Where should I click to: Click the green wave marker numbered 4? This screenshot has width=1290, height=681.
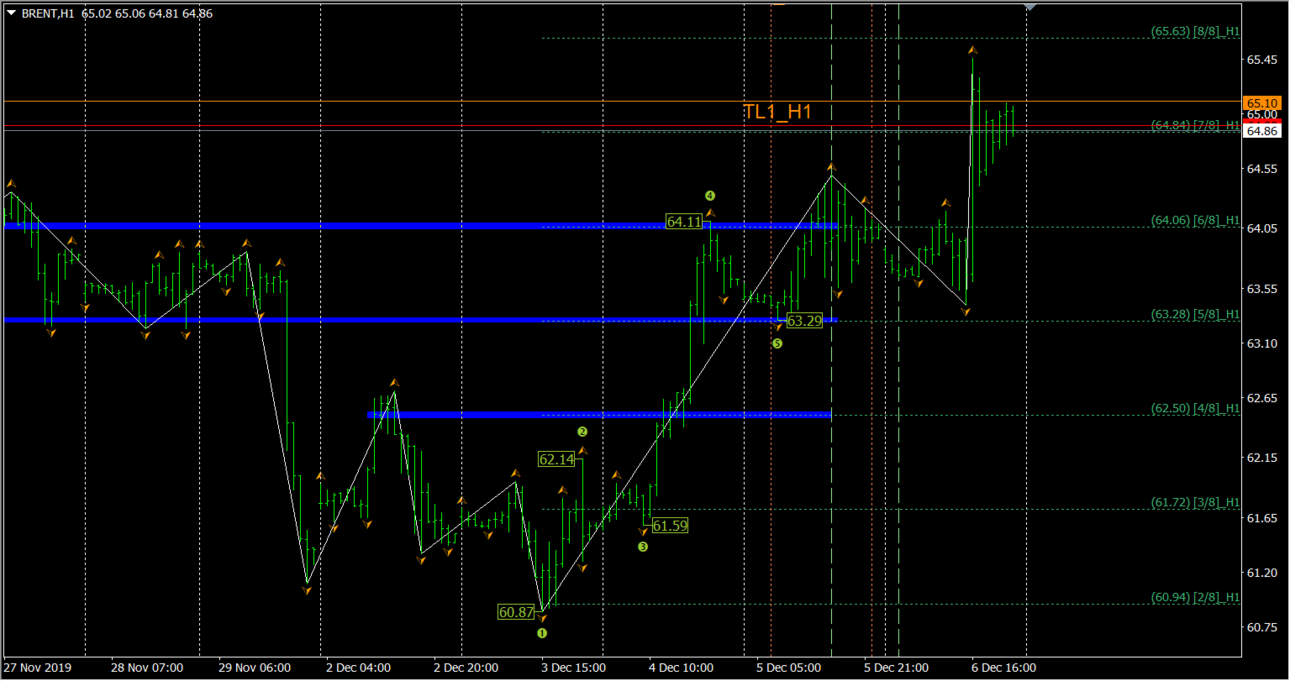[x=710, y=196]
